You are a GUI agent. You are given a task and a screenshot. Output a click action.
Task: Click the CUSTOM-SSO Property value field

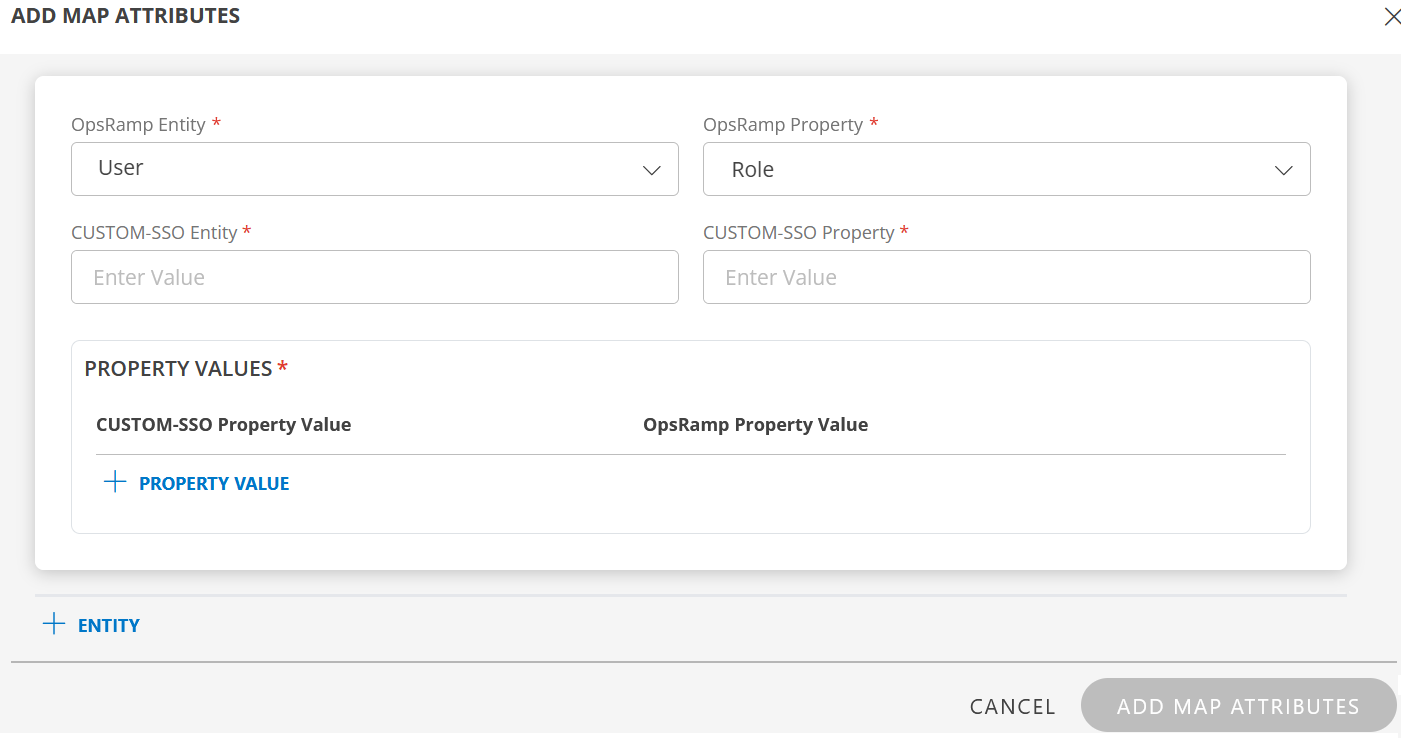(1006, 277)
